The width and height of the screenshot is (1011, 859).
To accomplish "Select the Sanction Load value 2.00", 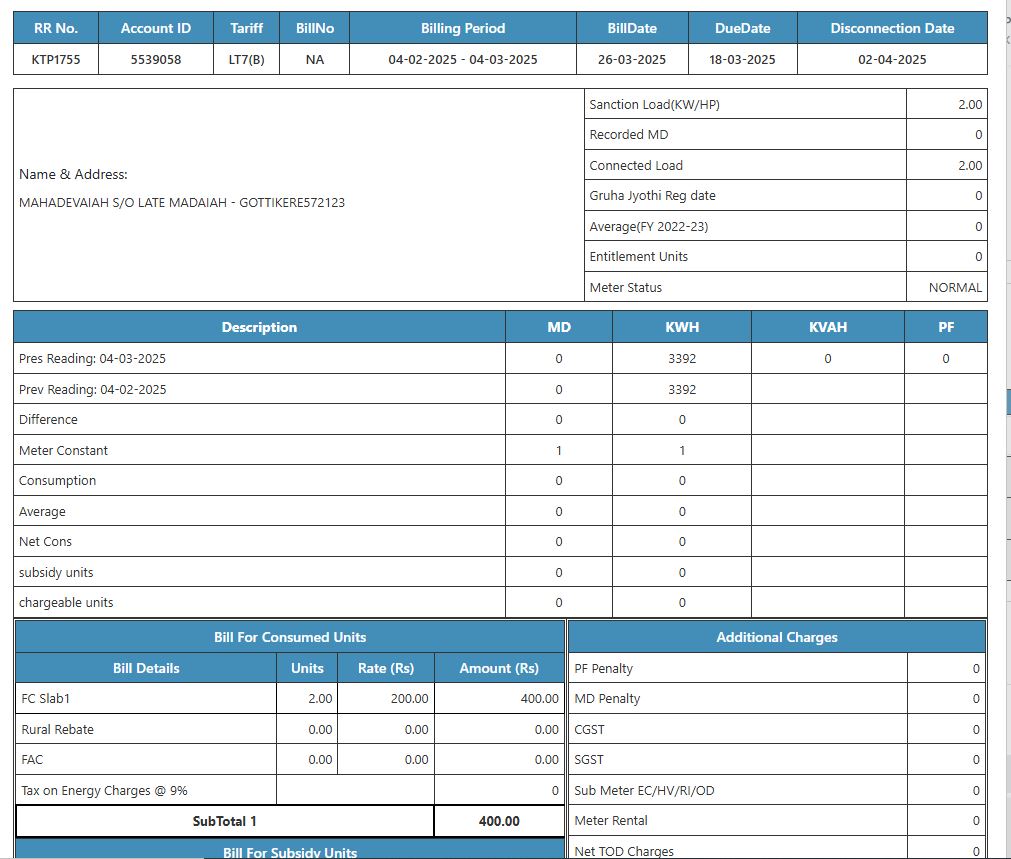I will [970, 104].
